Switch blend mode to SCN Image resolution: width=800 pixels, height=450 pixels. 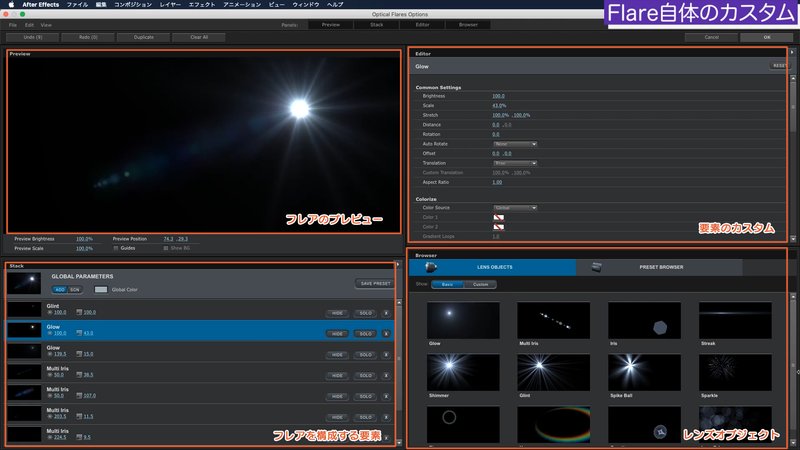tap(75, 290)
